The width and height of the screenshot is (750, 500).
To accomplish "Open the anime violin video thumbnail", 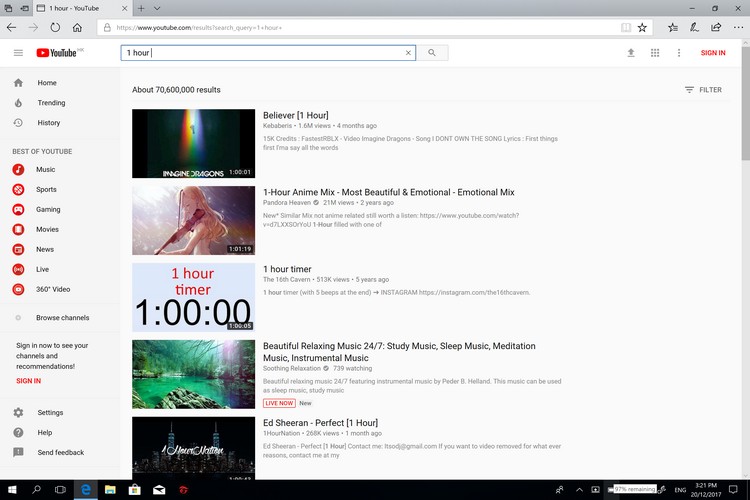I will click(193, 221).
